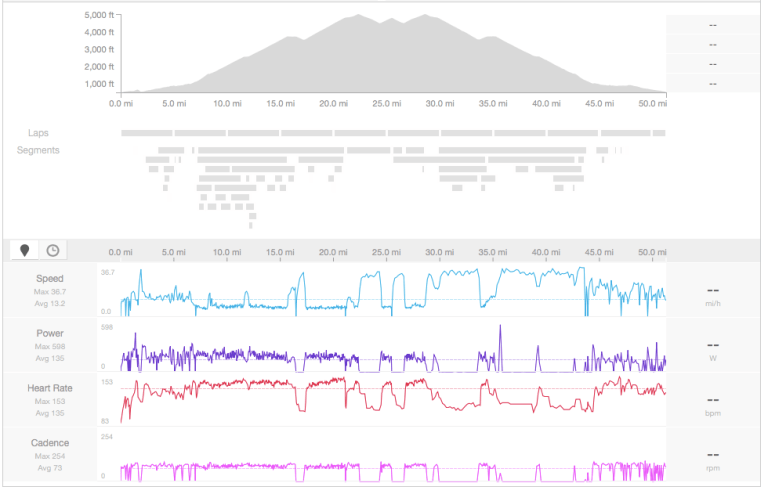Select the first lap bar in Laps row
This screenshot has height=494, width=768.
point(147,133)
